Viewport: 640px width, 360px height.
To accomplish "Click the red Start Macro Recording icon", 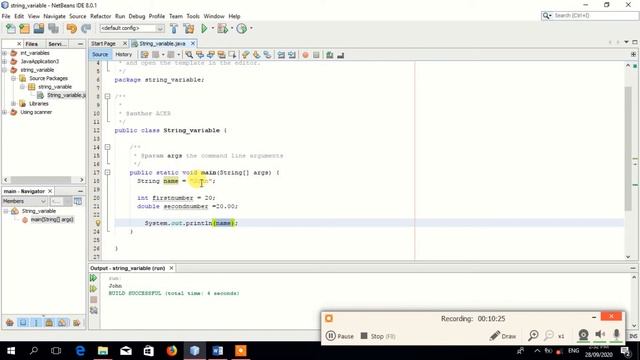I will click(x=305, y=55).
